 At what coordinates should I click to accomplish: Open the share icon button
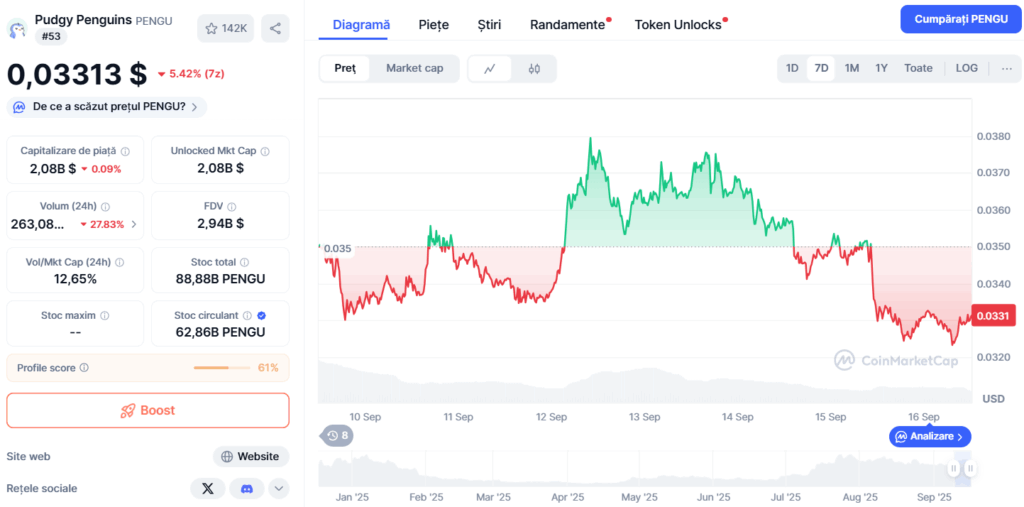pos(275,28)
